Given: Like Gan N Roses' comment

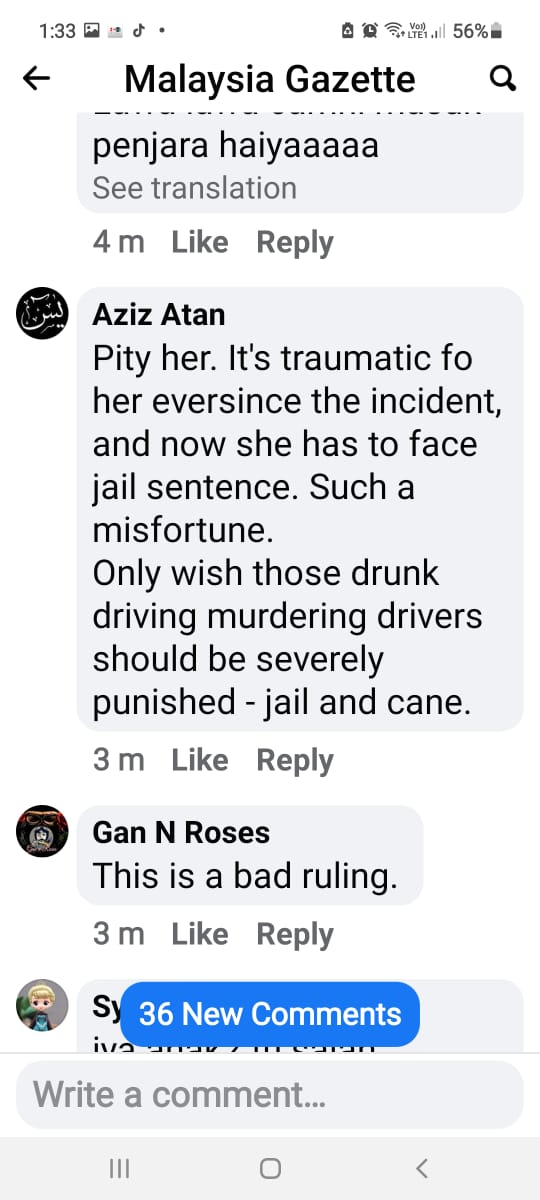Looking at the screenshot, I should [x=199, y=934].
